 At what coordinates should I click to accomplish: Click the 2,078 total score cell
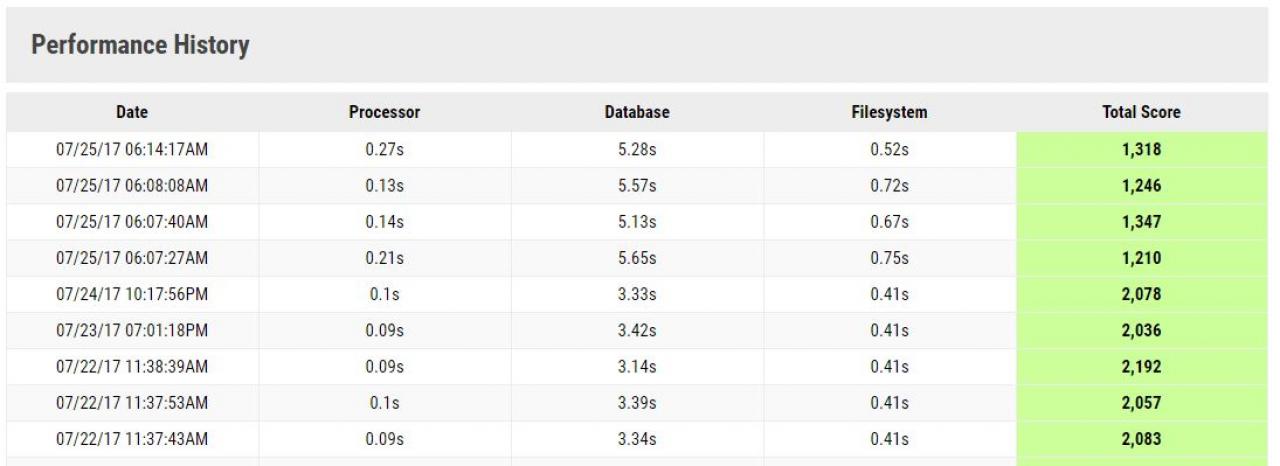coord(1141,294)
